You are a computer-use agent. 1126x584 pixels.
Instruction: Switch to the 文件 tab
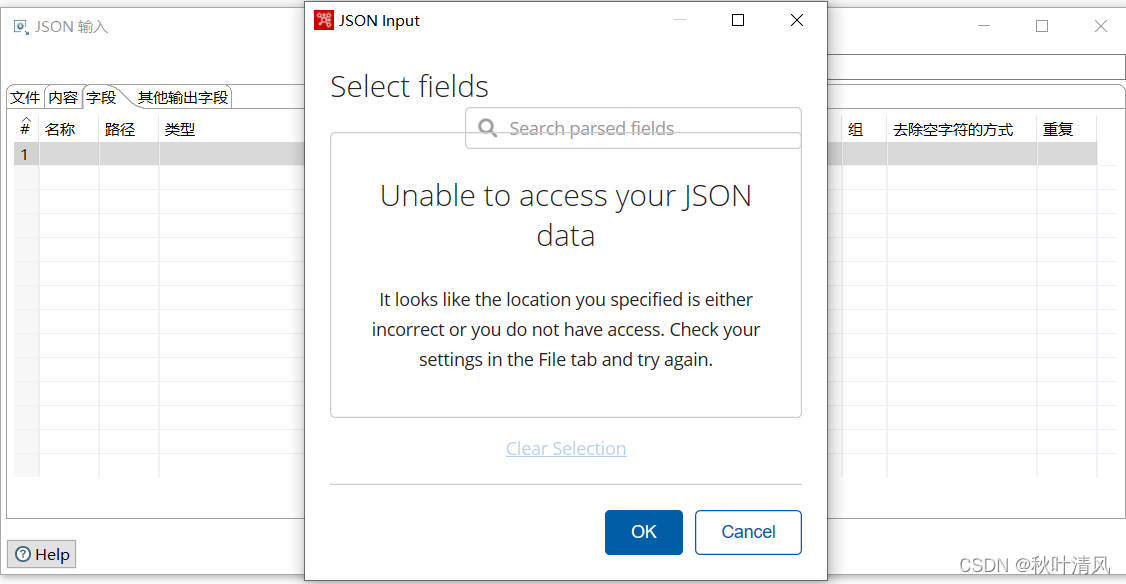coord(24,96)
